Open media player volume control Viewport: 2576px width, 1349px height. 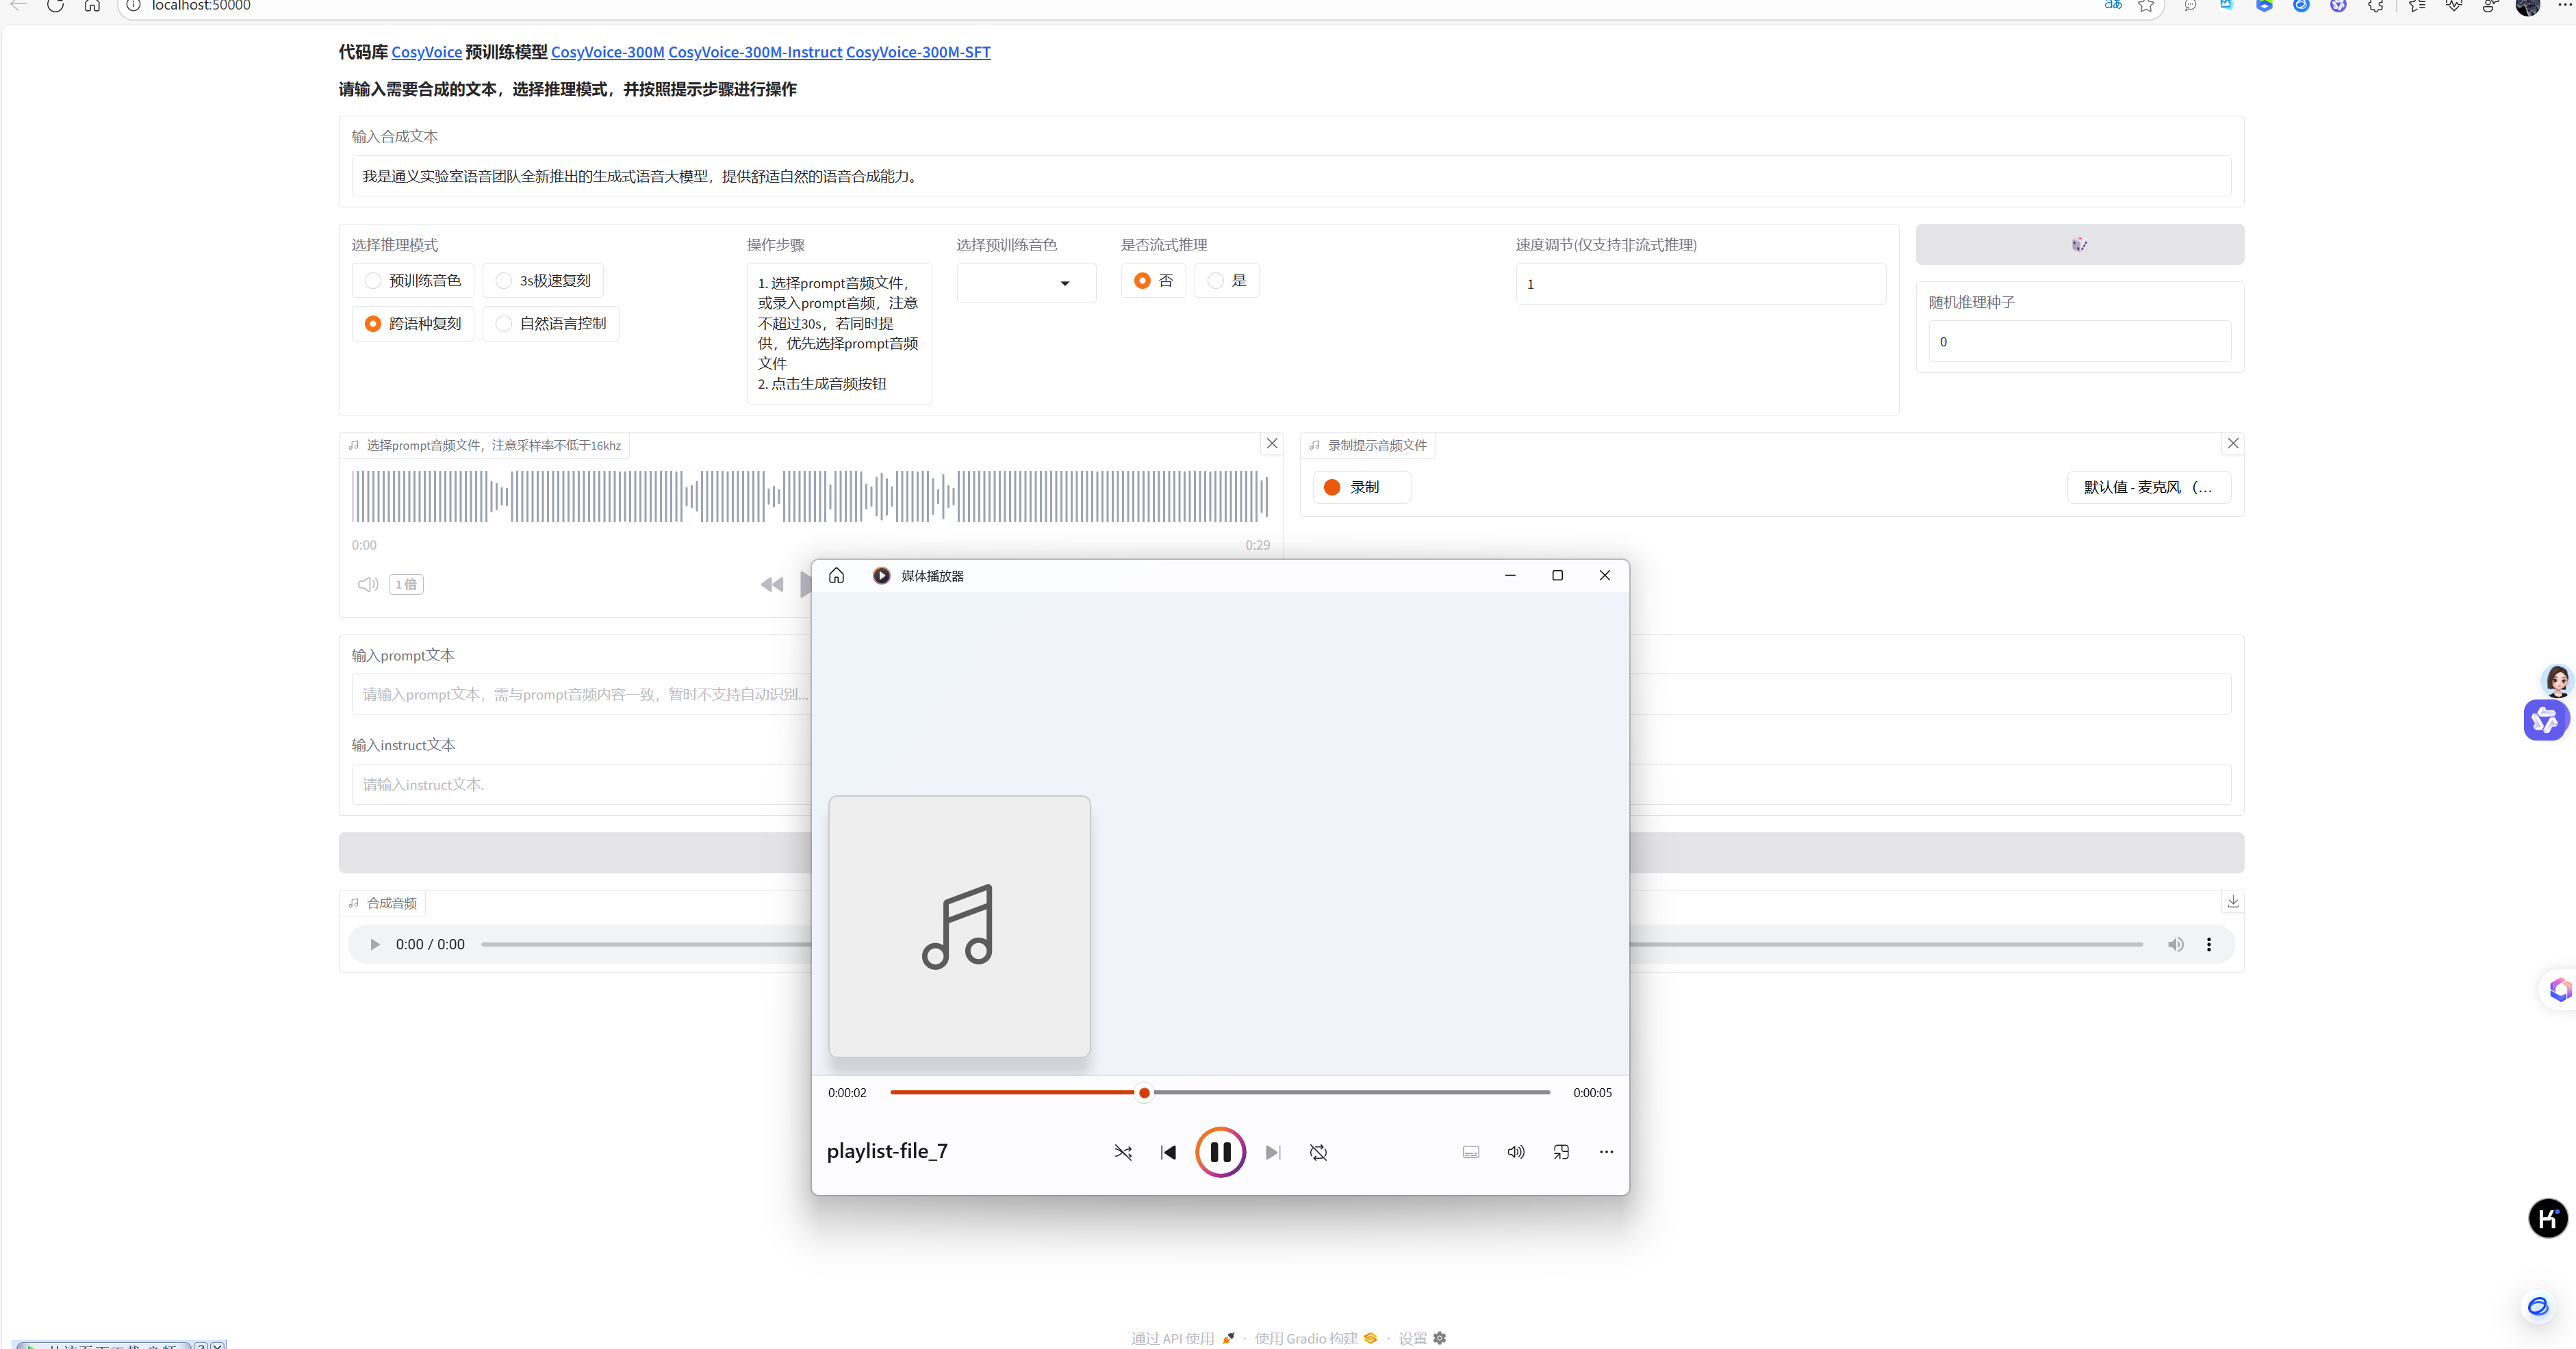coord(1516,1152)
